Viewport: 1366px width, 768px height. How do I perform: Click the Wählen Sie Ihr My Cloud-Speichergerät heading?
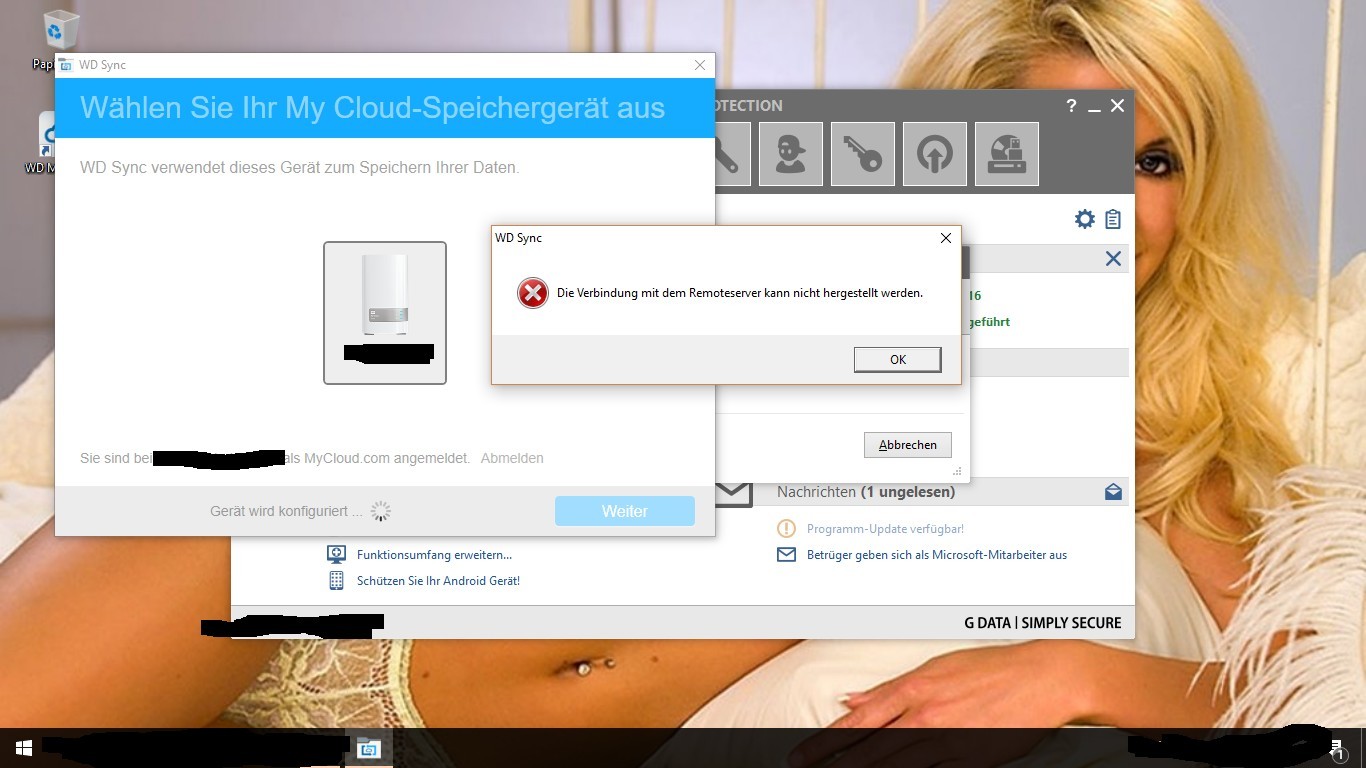pyautogui.click(x=372, y=108)
